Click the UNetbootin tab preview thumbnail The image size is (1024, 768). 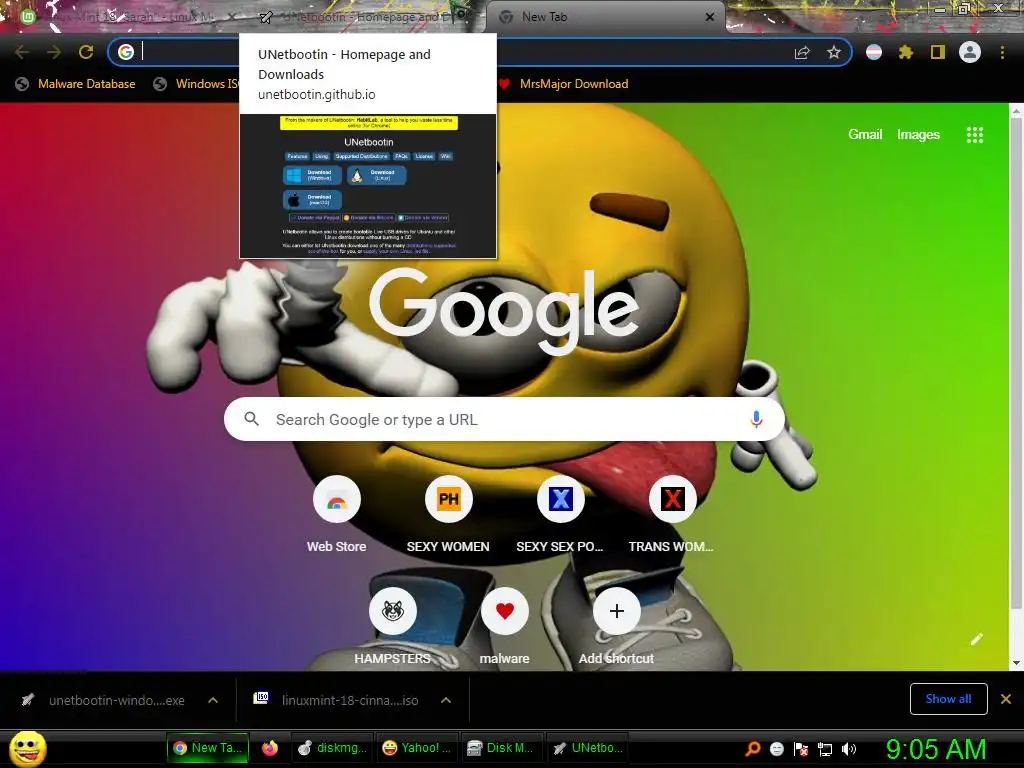tap(368, 186)
